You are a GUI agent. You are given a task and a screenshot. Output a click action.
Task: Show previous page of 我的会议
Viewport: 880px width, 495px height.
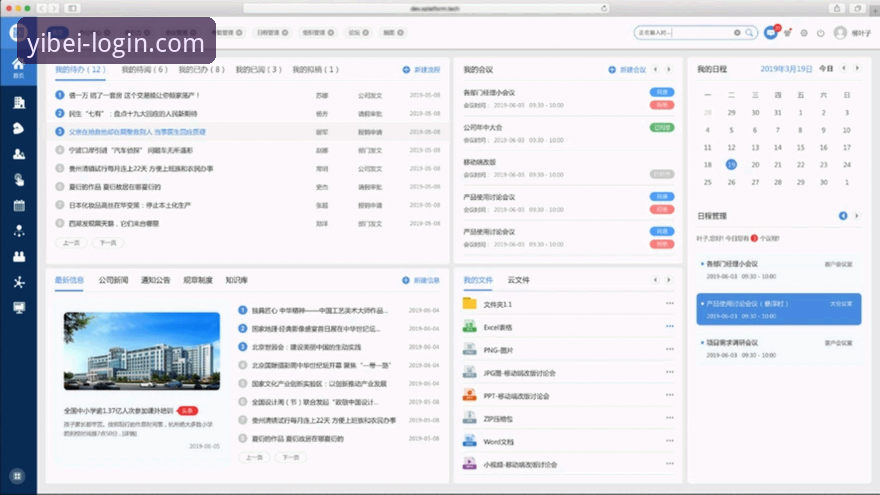(x=656, y=70)
